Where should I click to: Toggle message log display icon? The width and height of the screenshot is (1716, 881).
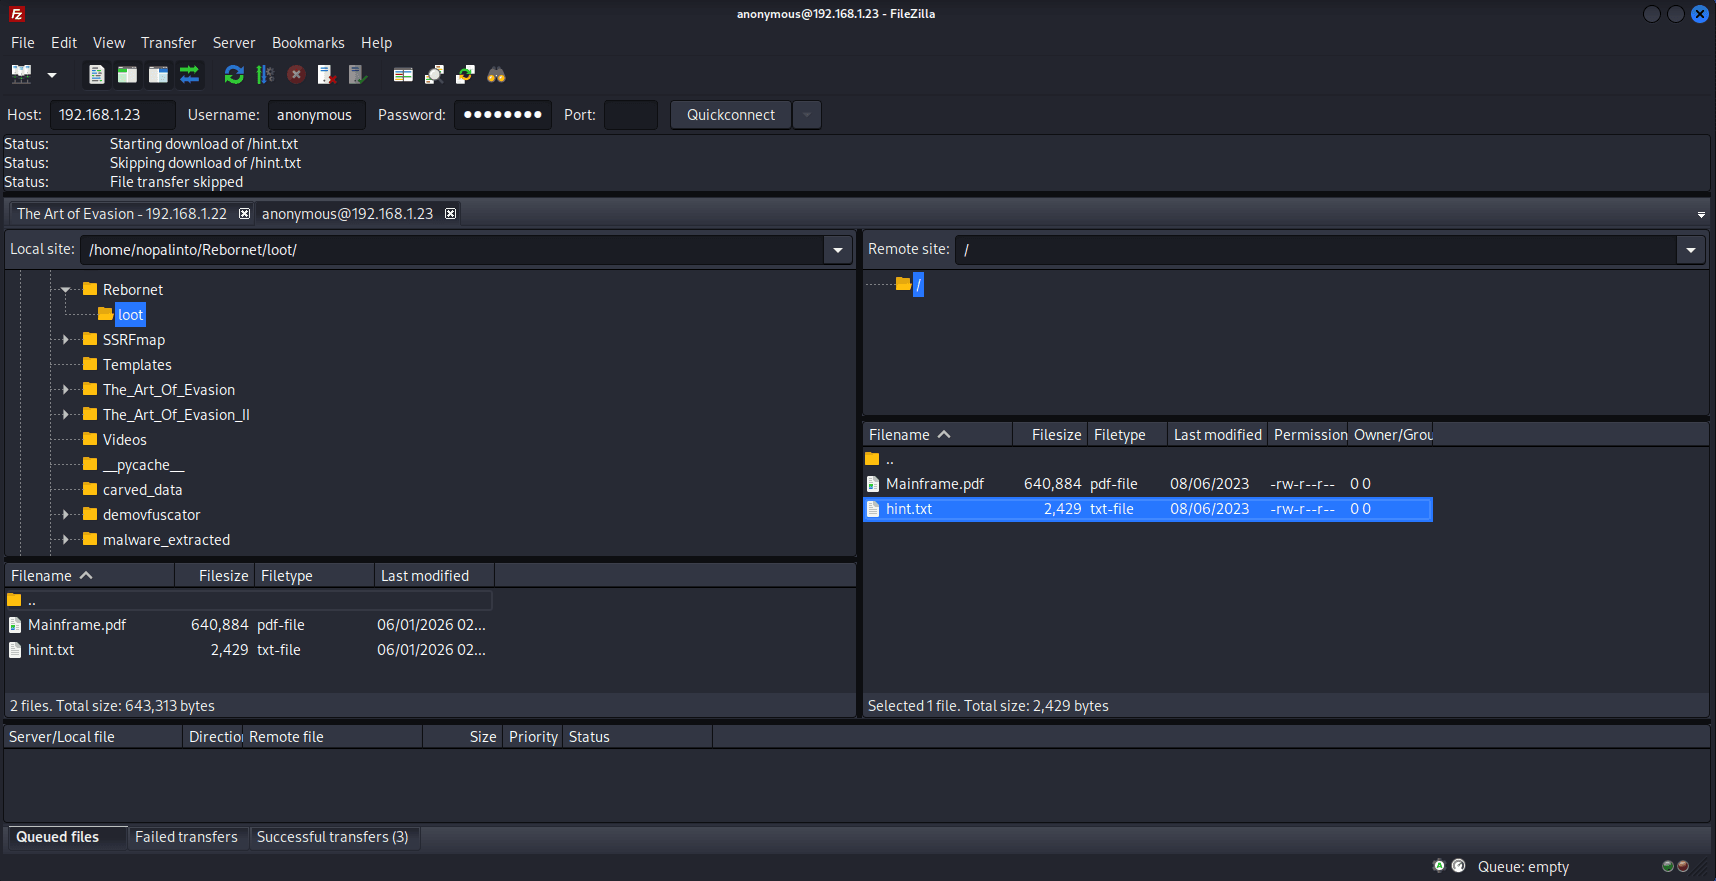[96, 74]
